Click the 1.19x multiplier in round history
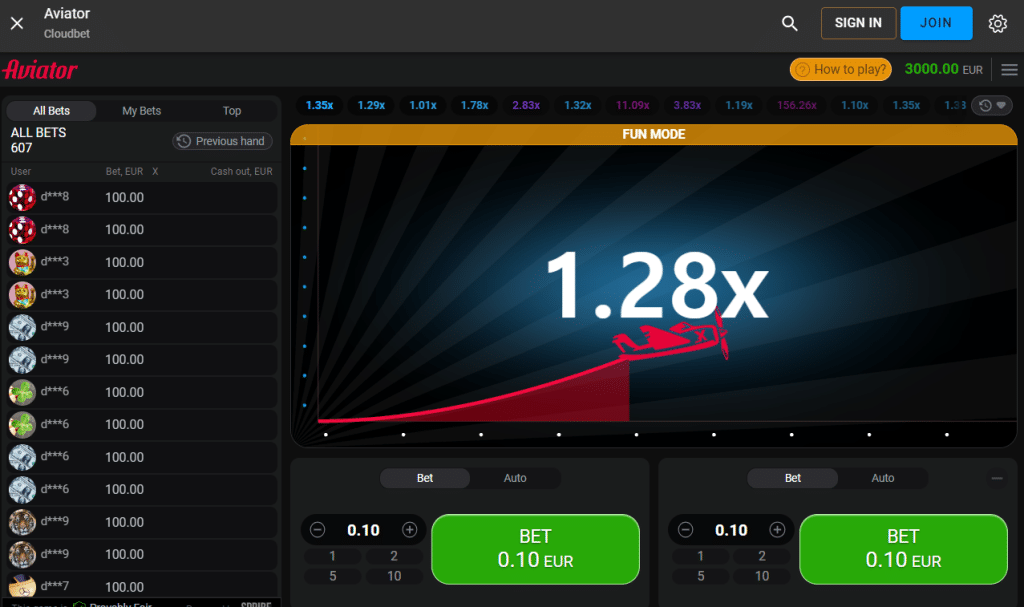This screenshot has width=1024, height=607. point(739,105)
